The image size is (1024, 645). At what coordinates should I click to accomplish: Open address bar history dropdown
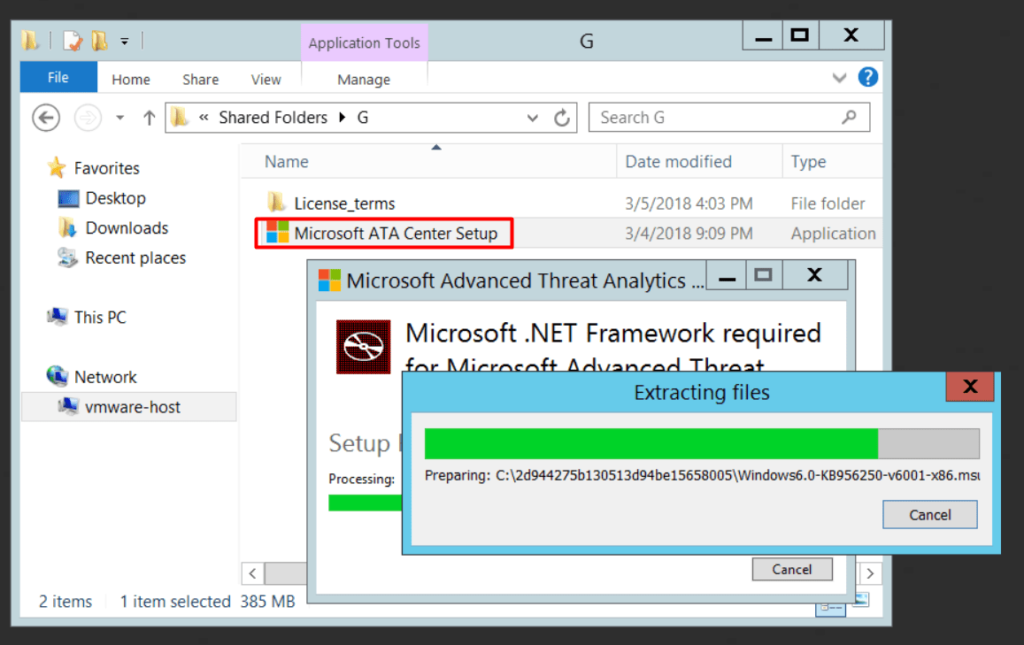532,118
